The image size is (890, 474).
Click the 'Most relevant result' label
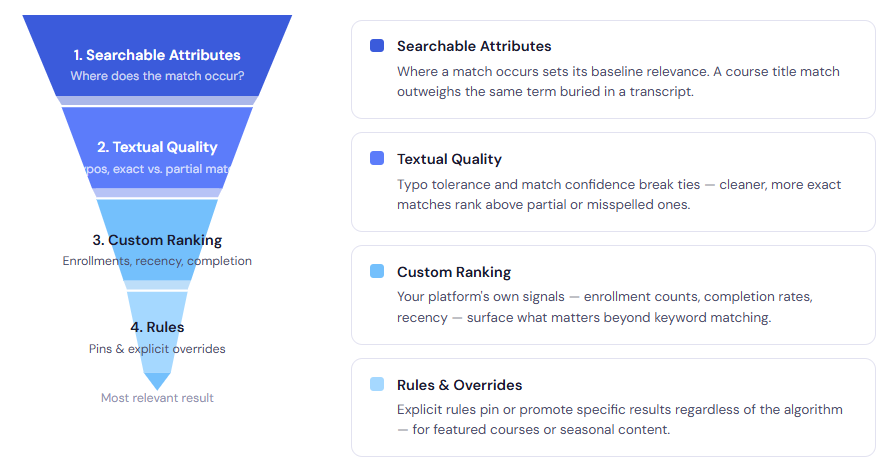[157, 398]
